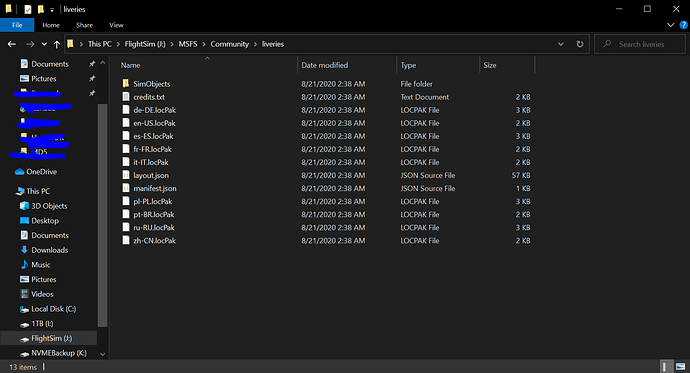Expand the ribbon with the chevron
690x373 pixels.
click(x=671, y=25)
